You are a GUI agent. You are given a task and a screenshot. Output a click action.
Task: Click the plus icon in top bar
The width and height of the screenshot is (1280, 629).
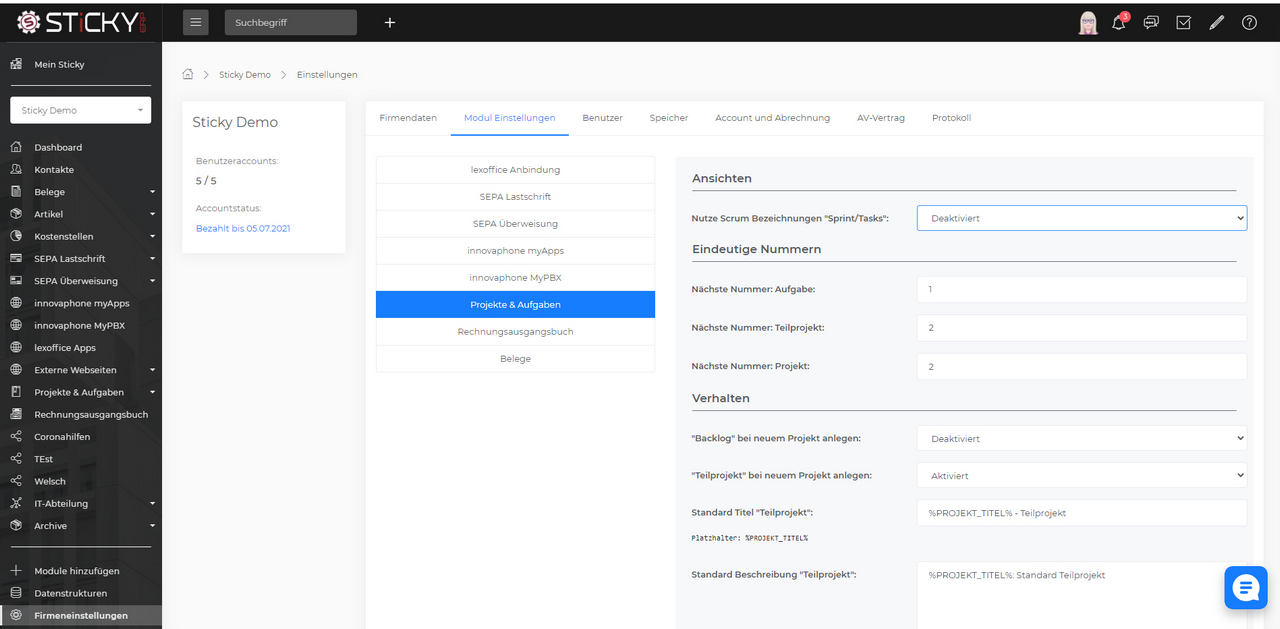[390, 22]
